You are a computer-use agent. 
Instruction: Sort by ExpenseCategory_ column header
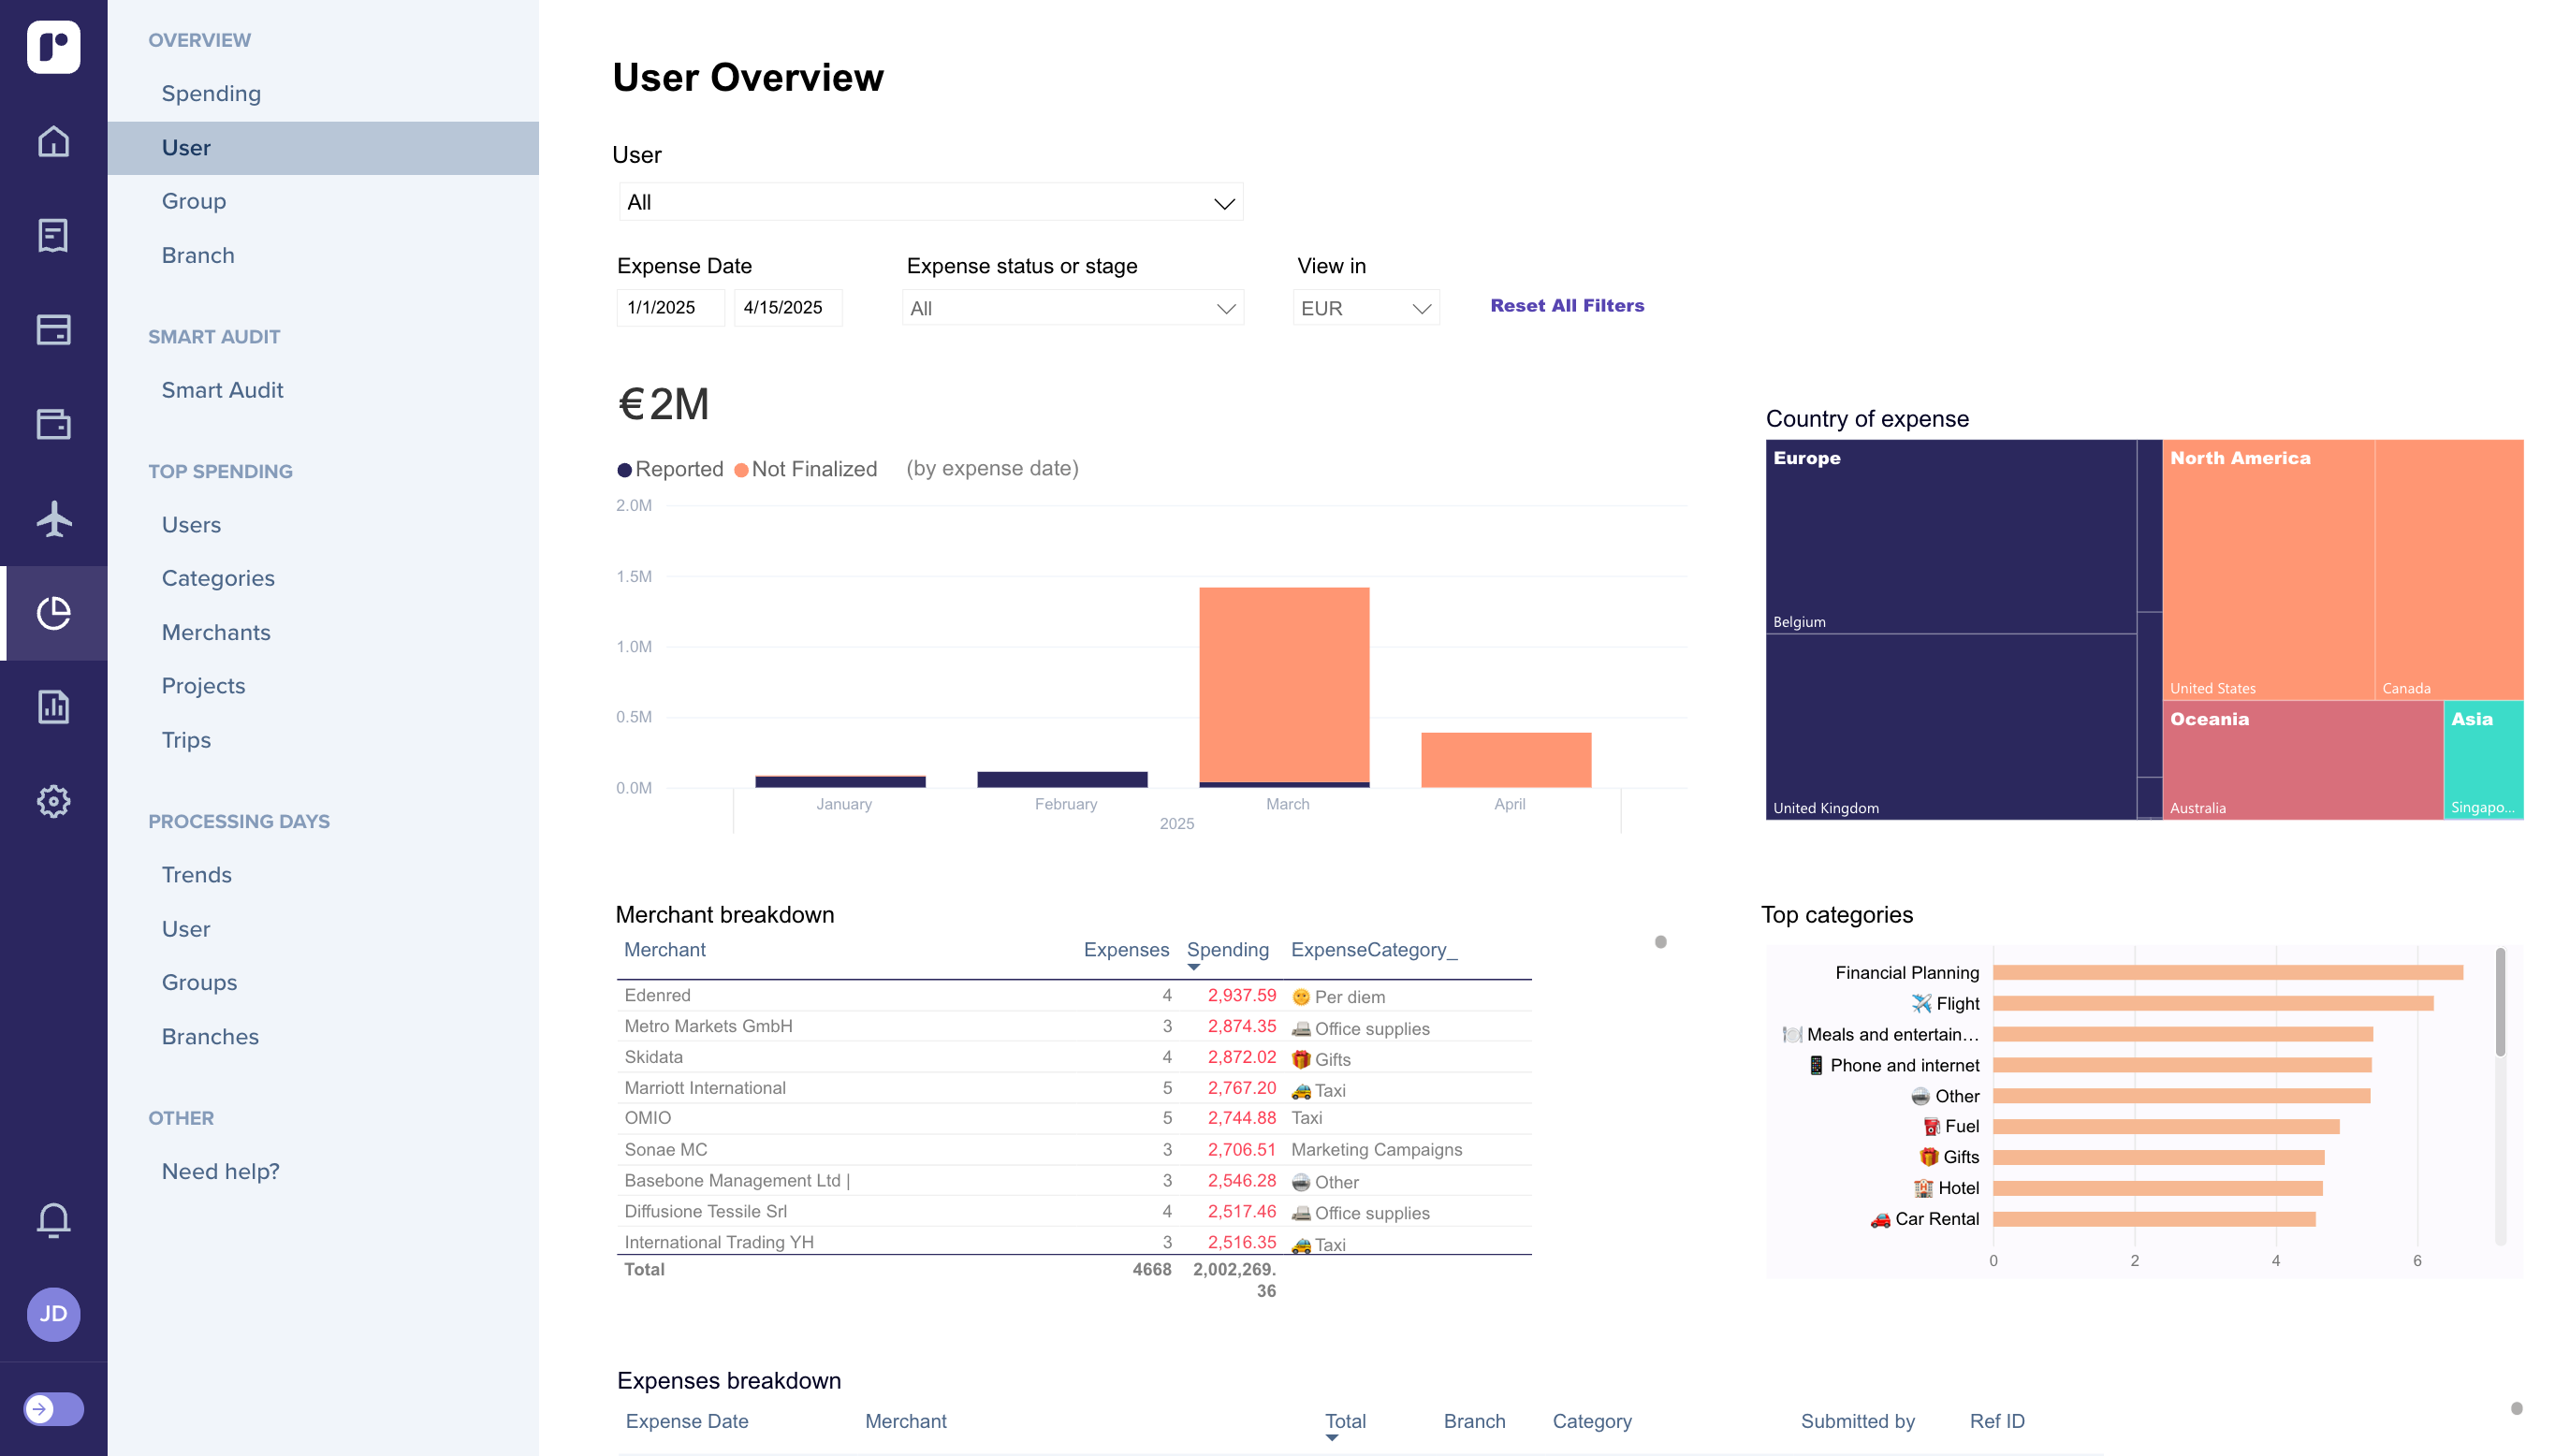coord(1374,950)
